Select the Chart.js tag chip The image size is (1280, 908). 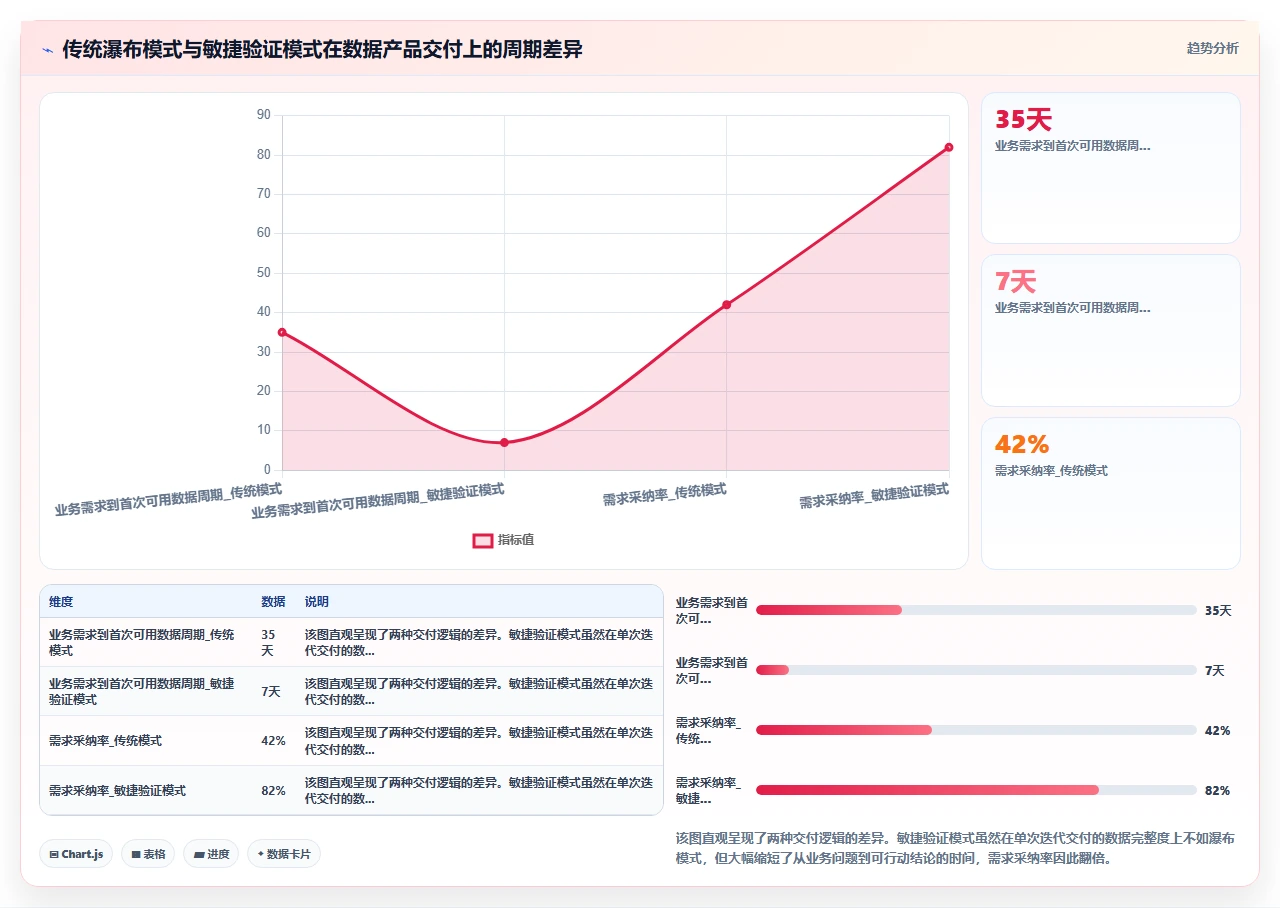click(x=76, y=854)
